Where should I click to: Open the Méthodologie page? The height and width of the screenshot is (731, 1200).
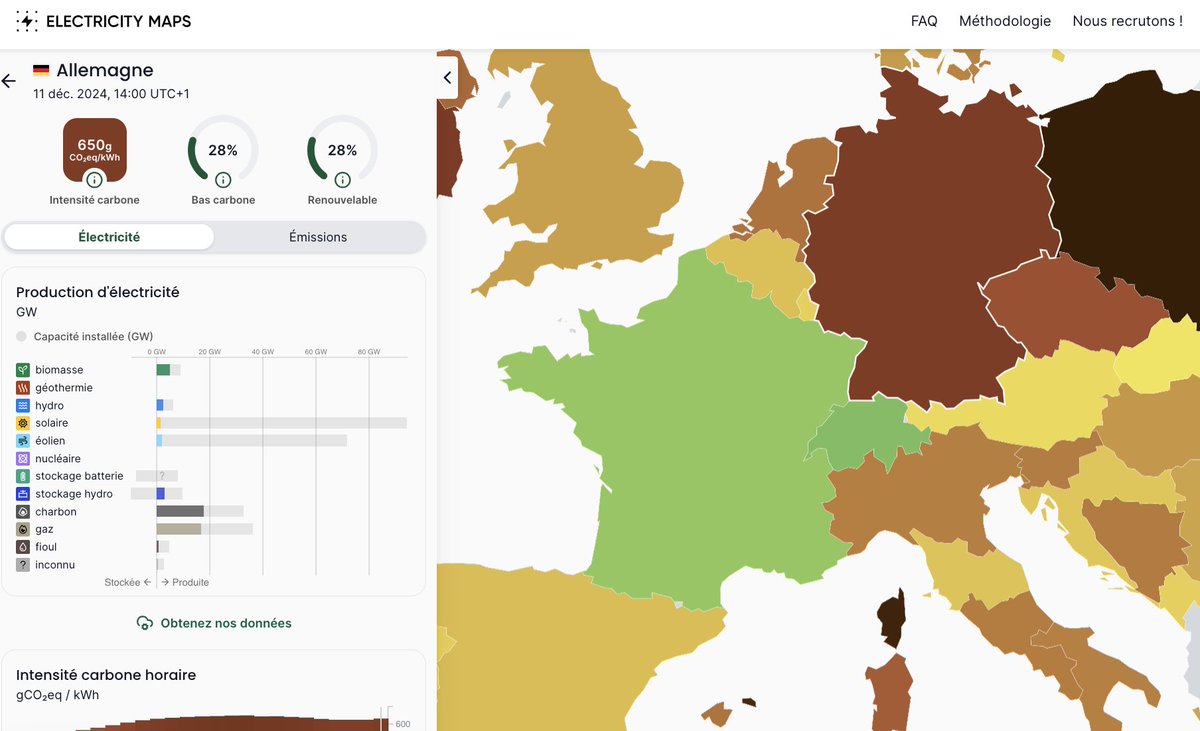pyautogui.click(x=1005, y=21)
